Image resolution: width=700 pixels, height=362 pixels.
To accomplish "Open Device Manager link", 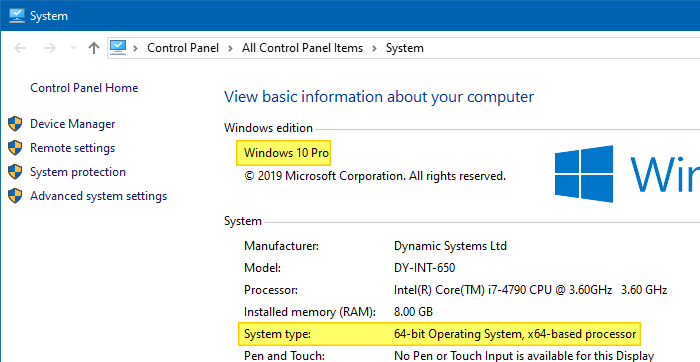I will click(72, 124).
